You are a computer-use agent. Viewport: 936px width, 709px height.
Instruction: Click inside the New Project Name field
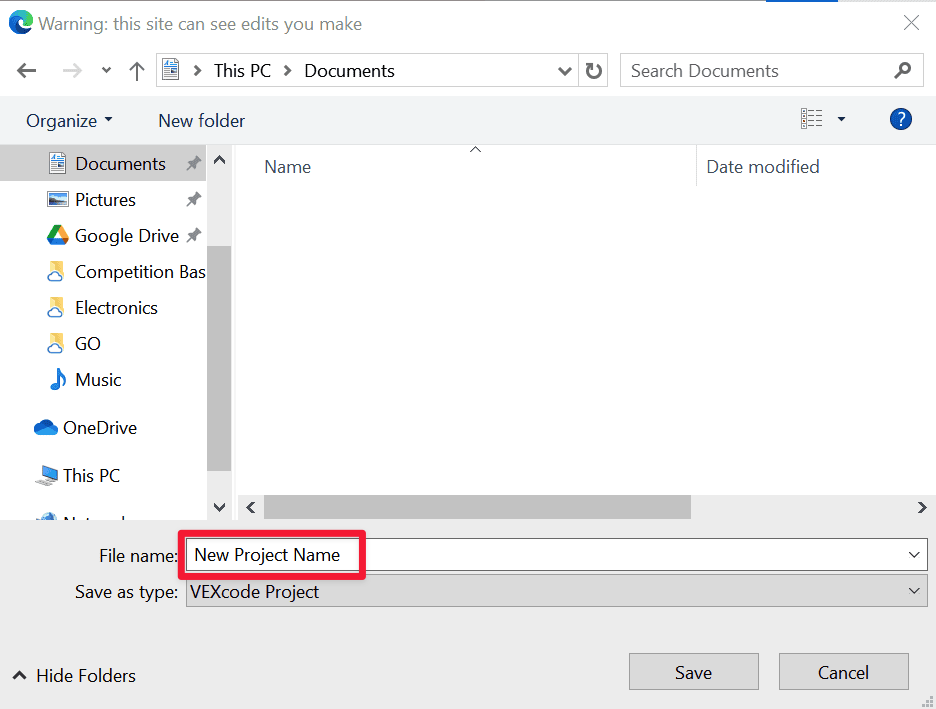coord(270,555)
